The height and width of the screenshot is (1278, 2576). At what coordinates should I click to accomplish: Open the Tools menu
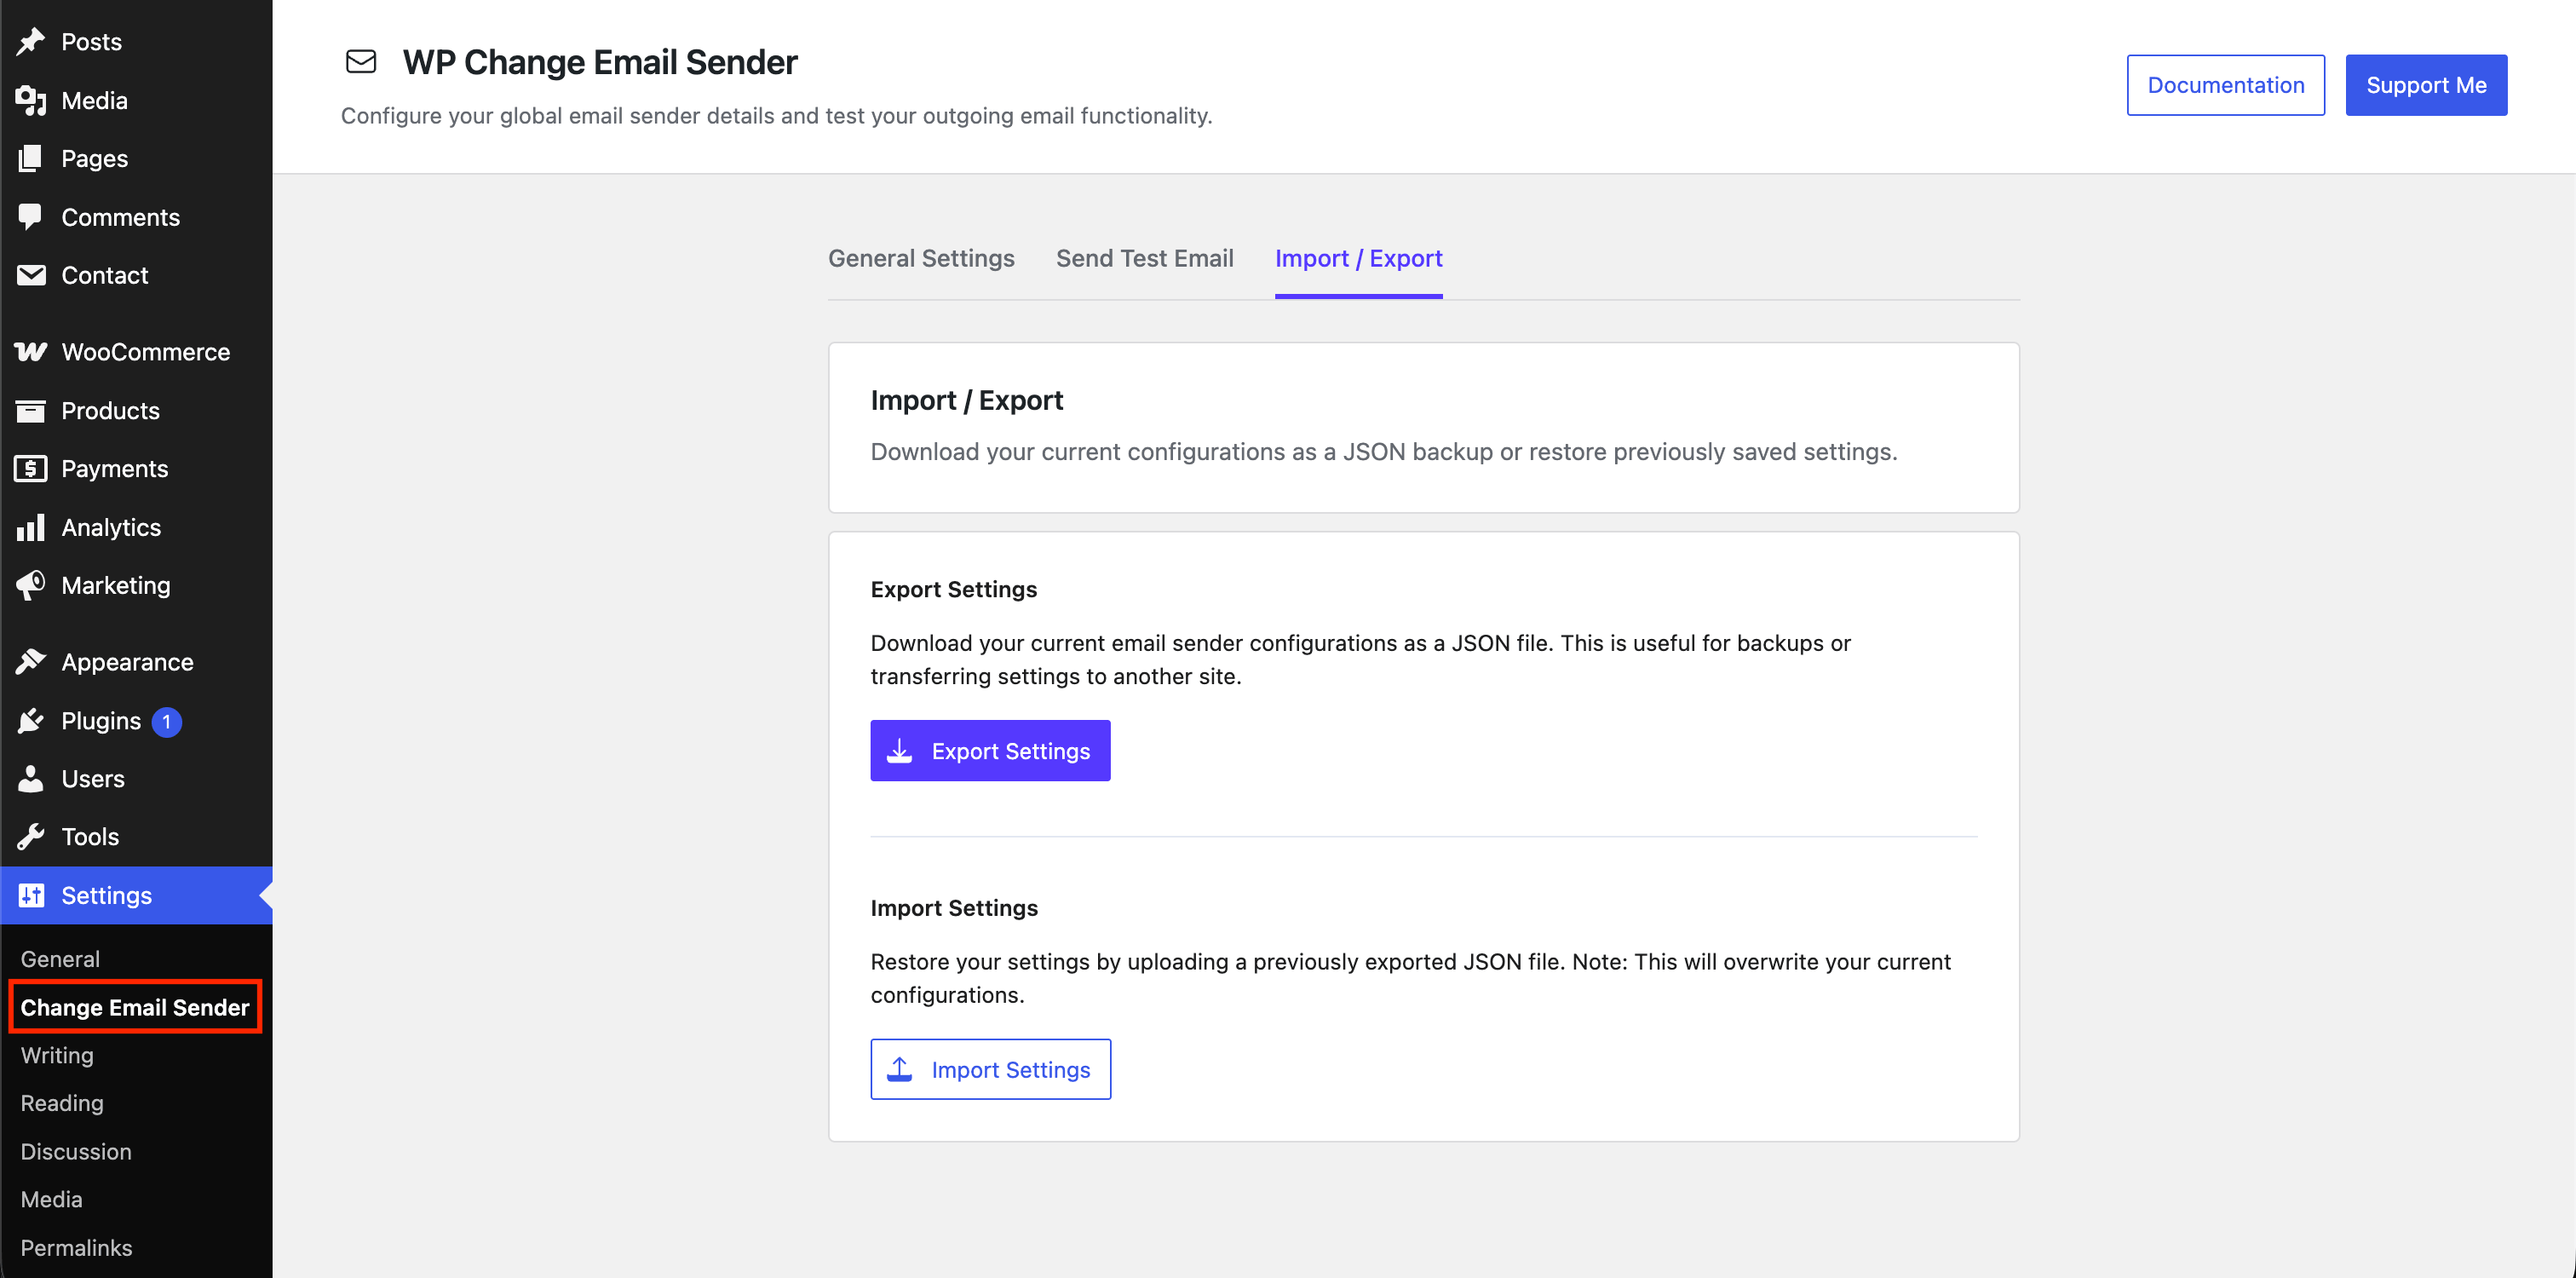click(136, 836)
